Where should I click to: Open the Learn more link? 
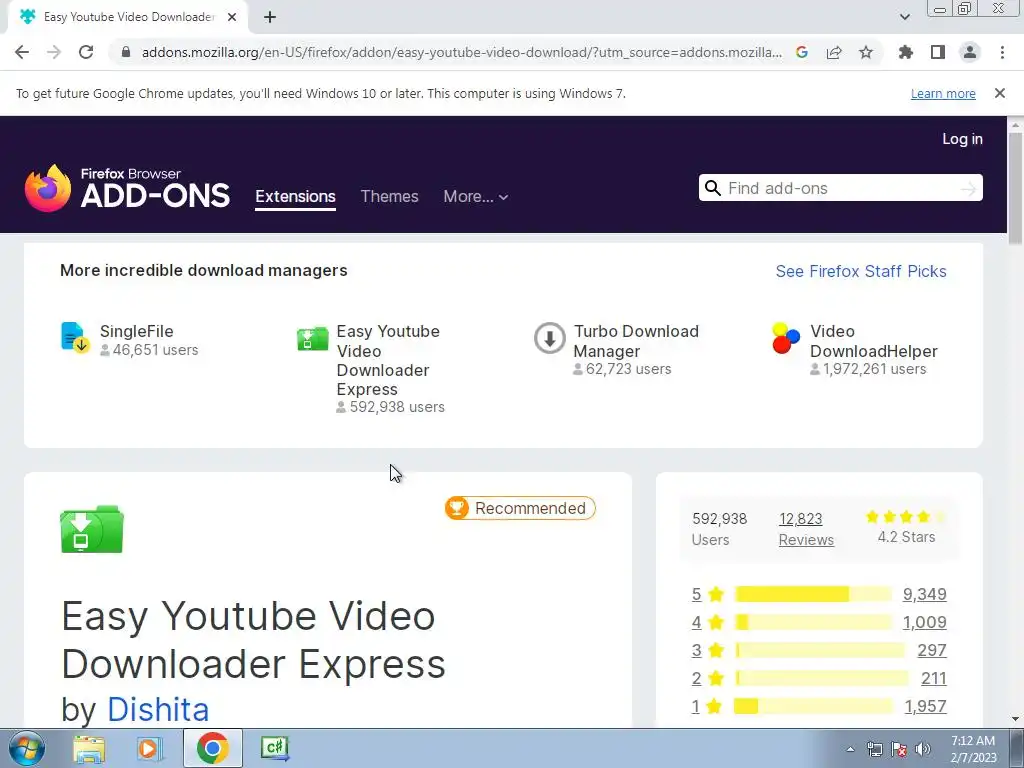(943, 93)
